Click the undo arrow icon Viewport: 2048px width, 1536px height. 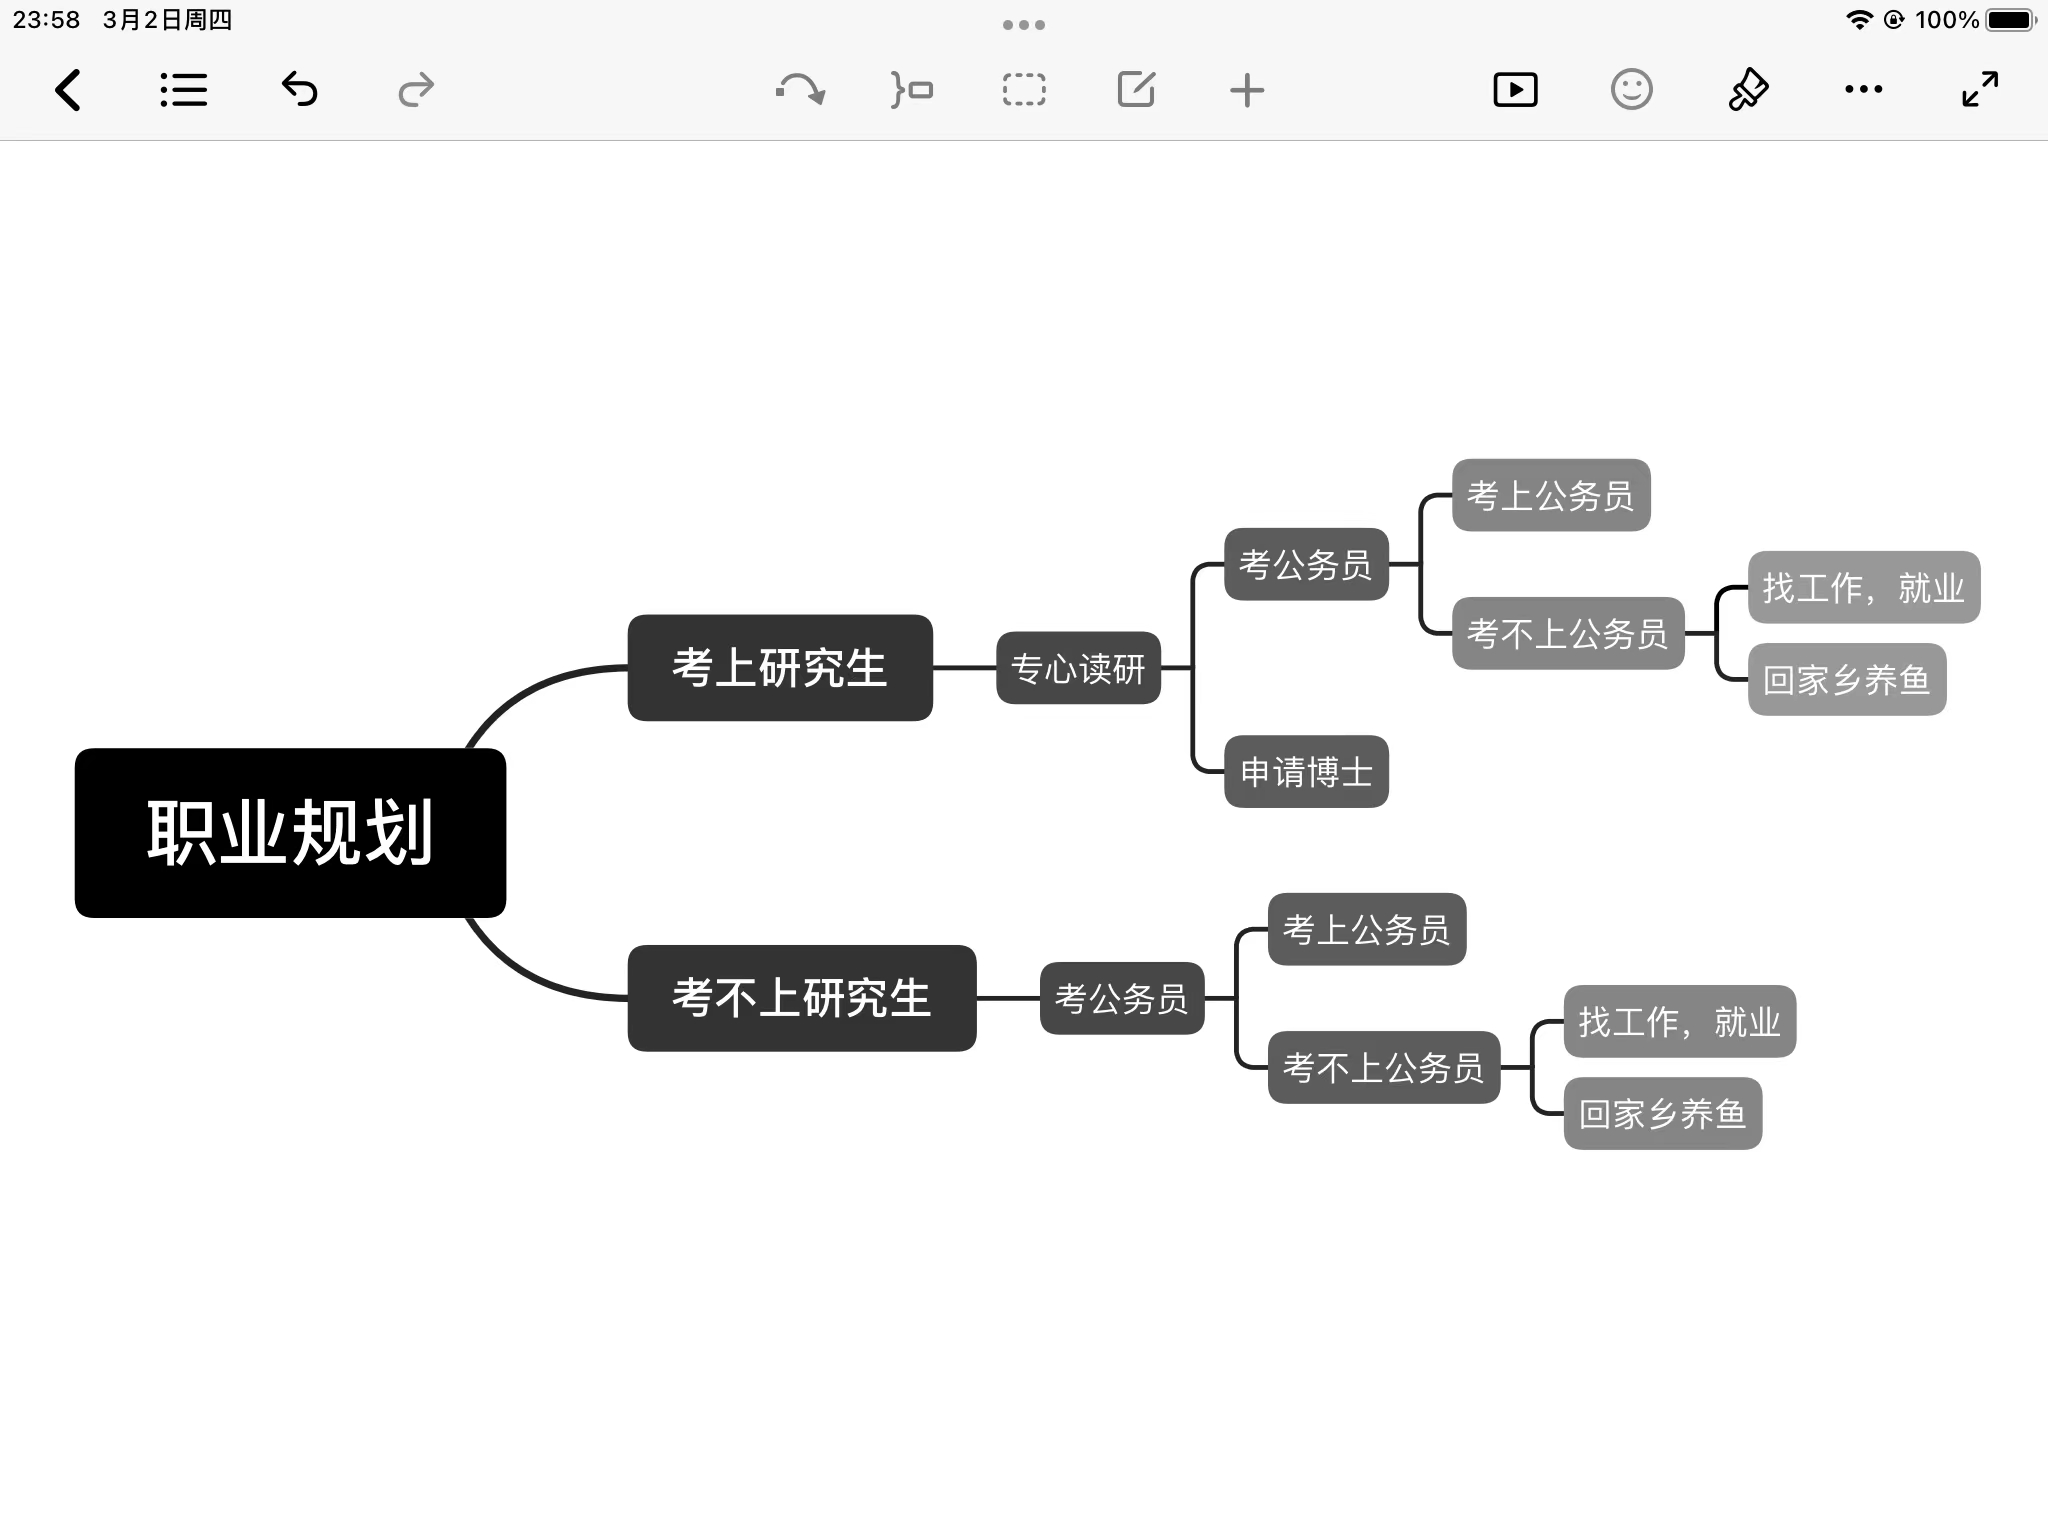[x=300, y=90]
